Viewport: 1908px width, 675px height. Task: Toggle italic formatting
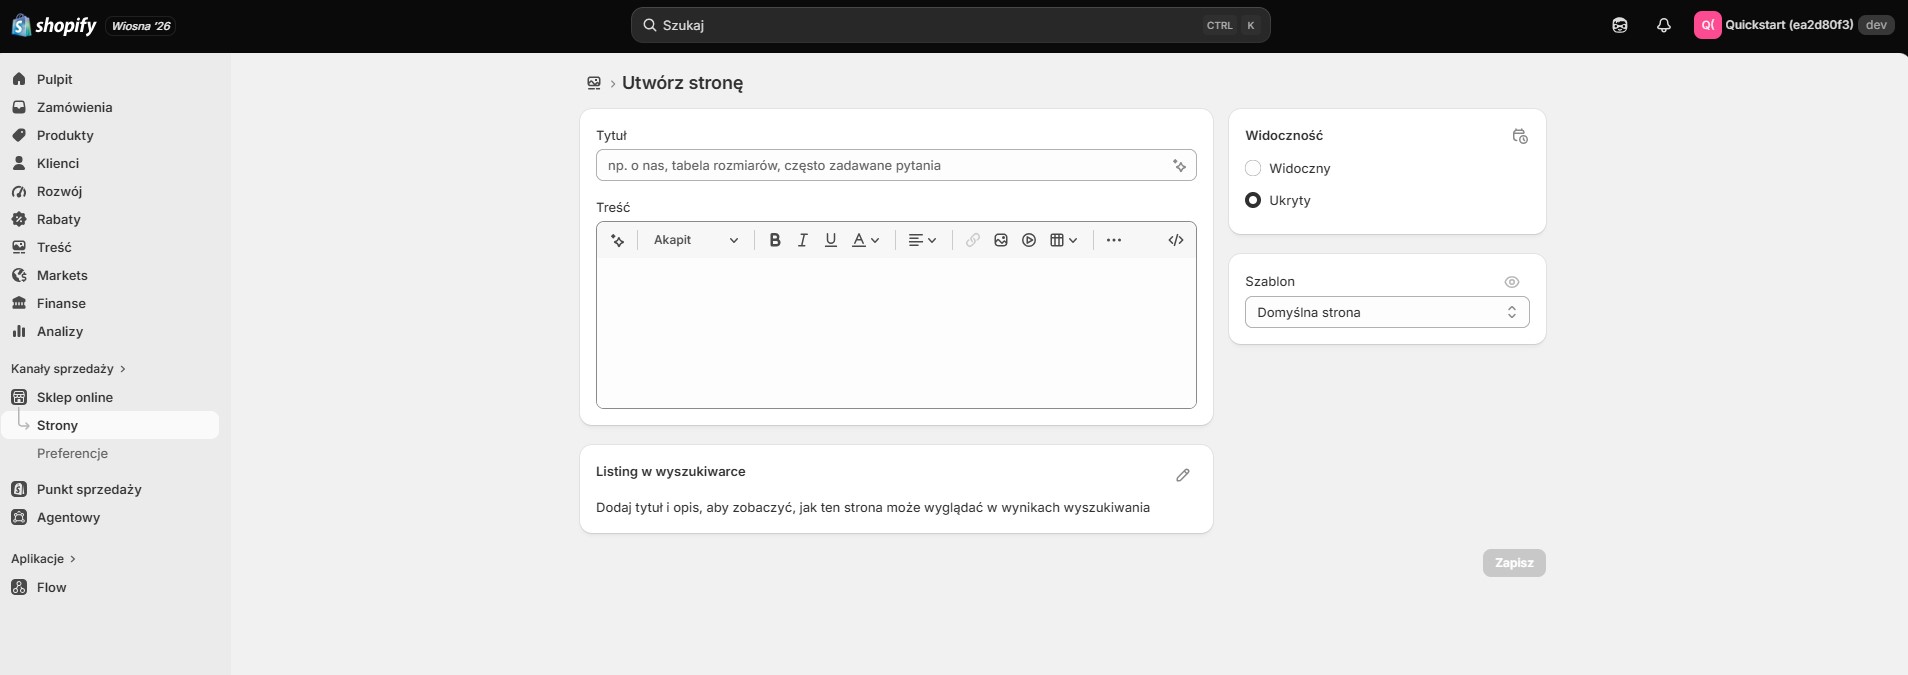[x=803, y=240]
